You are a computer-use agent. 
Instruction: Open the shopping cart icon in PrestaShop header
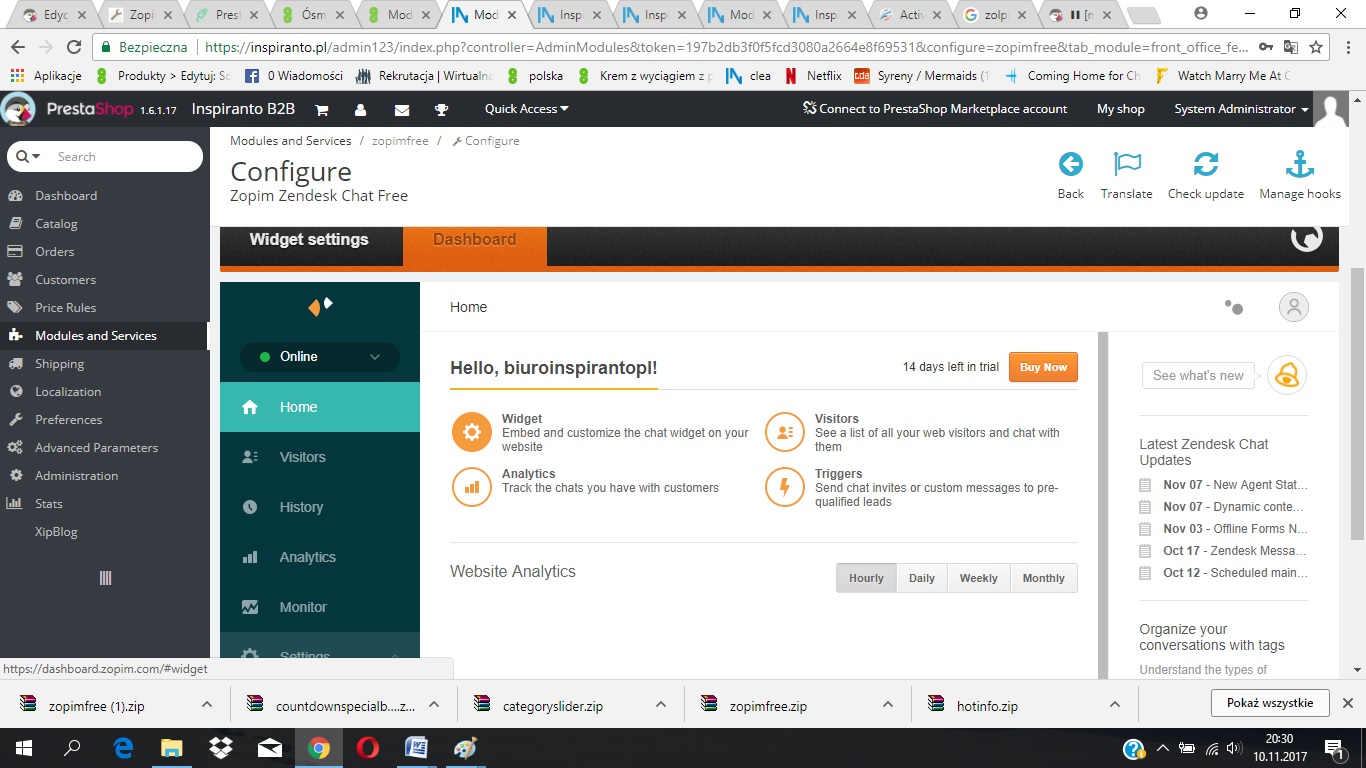[x=322, y=109]
